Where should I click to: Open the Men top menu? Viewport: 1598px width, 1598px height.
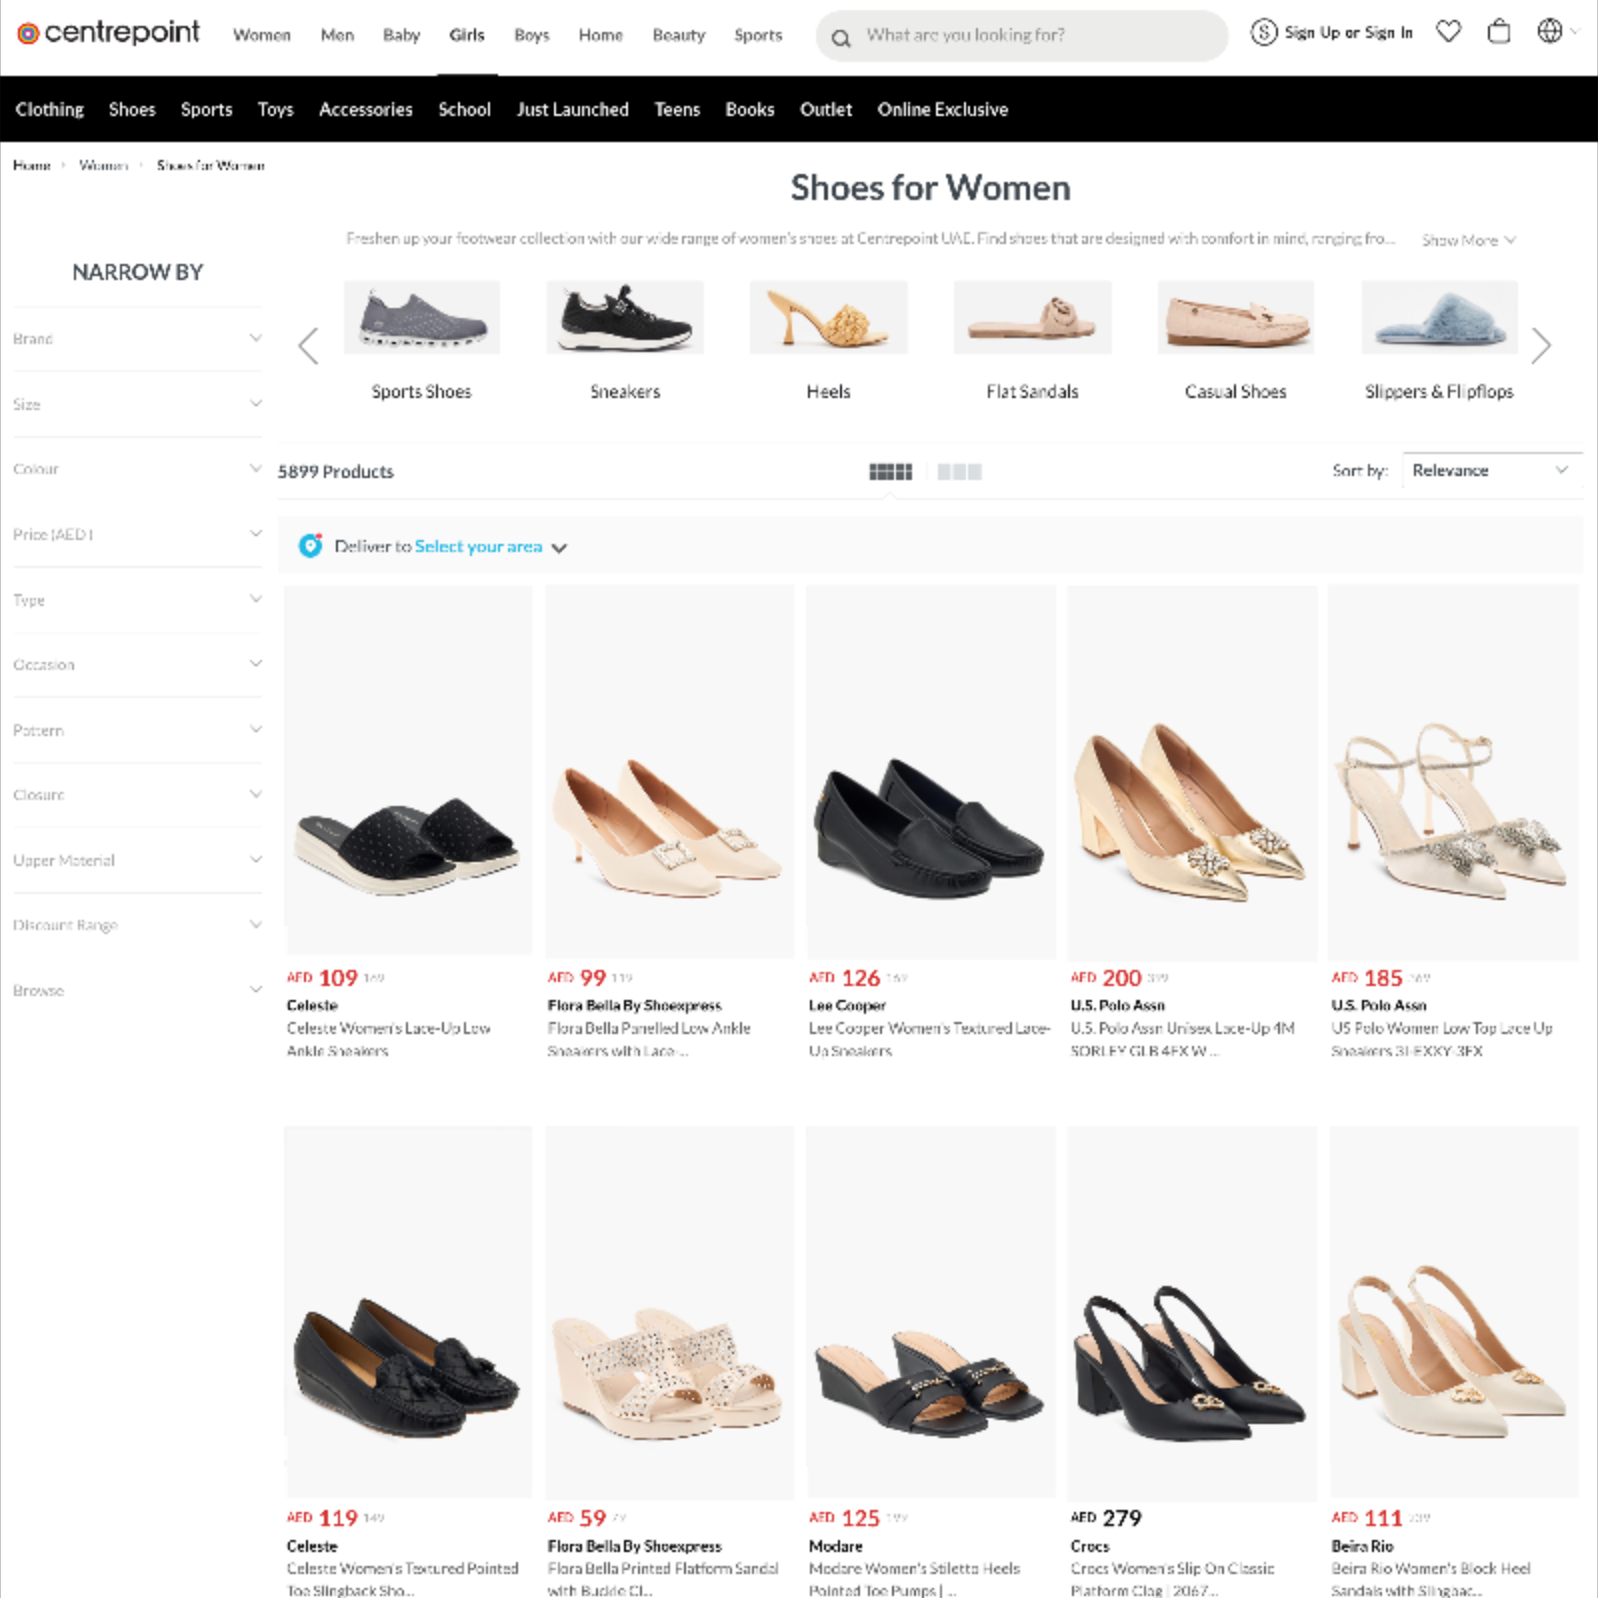tap(337, 35)
